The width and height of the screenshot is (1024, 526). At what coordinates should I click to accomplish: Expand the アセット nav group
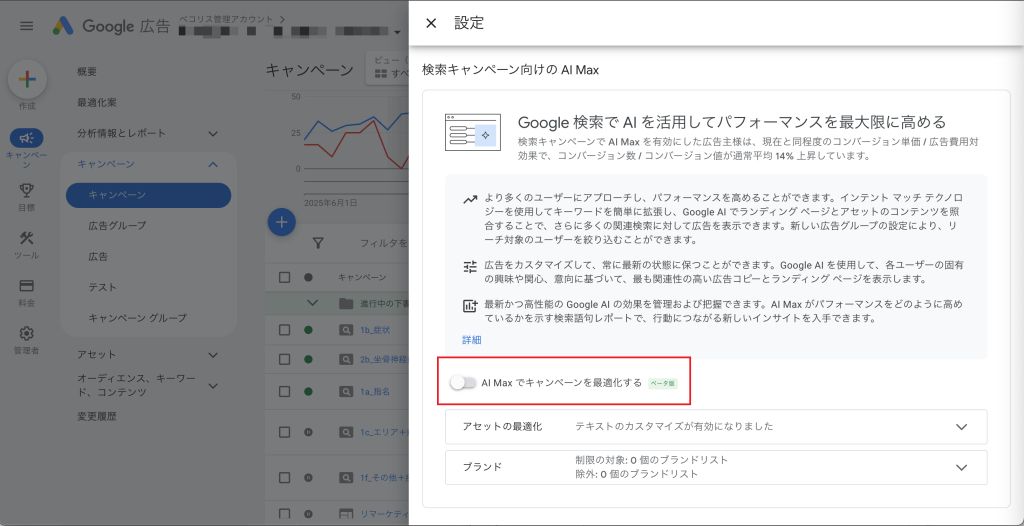pyautogui.click(x=213, y=355)
